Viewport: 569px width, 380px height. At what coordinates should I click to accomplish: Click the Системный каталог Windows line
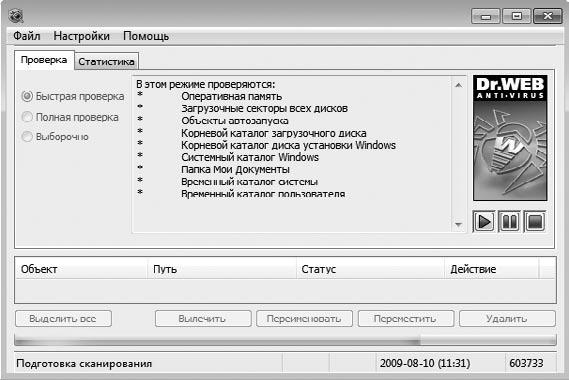(x=250, y=157)
